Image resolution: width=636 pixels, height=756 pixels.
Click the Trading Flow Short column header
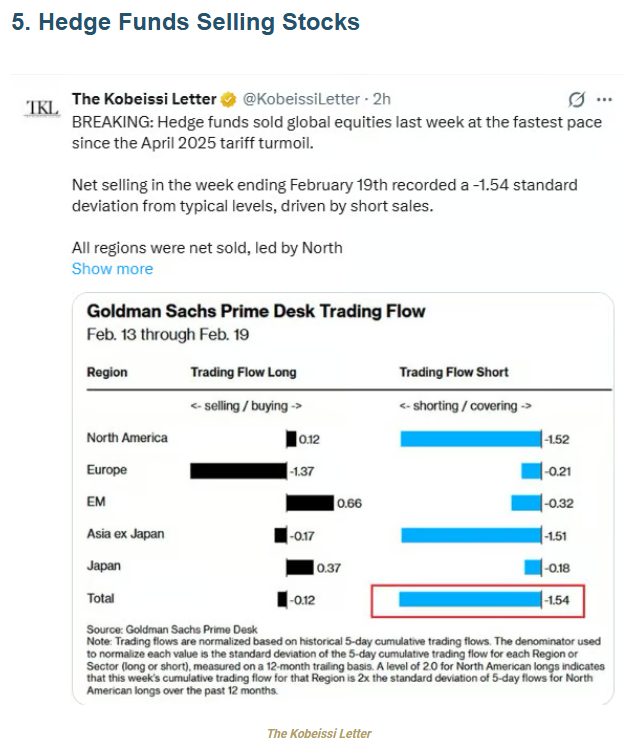(454, 372)
